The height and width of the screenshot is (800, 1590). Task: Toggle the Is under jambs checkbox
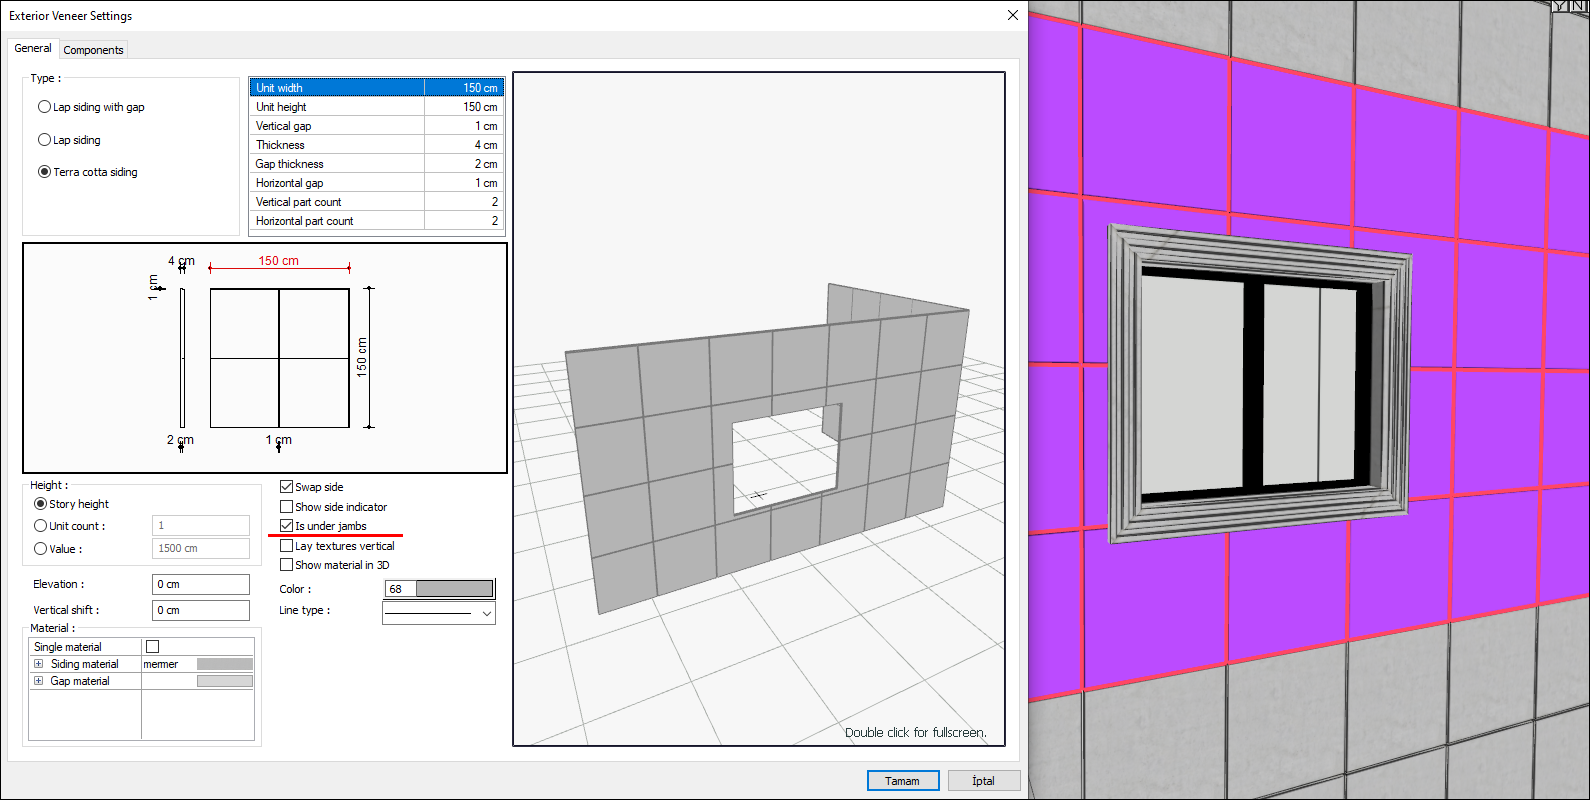[x=287, y=526]
